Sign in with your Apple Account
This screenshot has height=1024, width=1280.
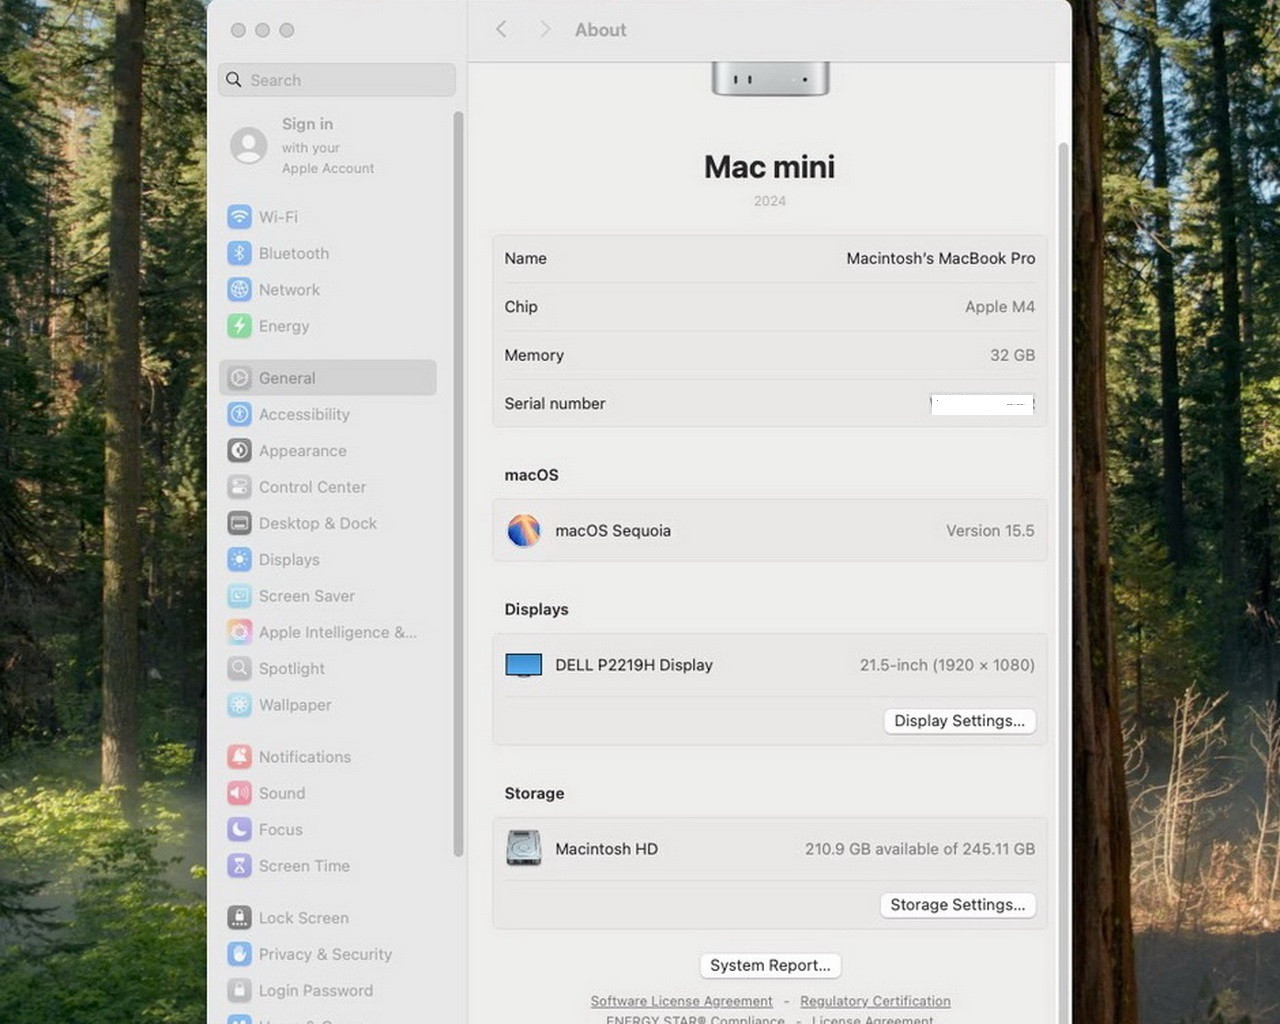(x=327, y=146)
